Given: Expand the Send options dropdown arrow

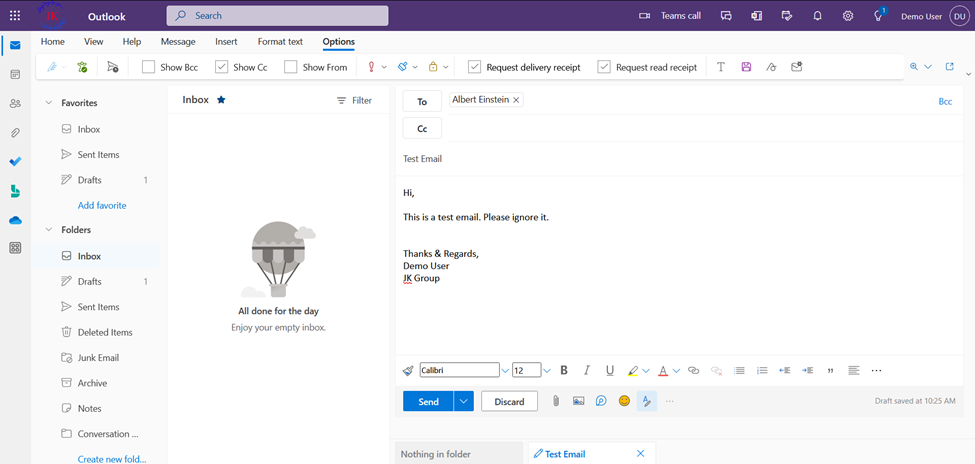Looking at the screenshot, I should (x=463, y=401).
